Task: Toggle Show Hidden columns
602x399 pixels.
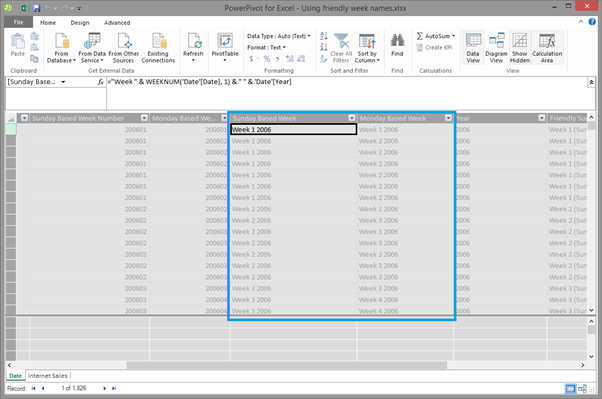Action: [520, 48]
